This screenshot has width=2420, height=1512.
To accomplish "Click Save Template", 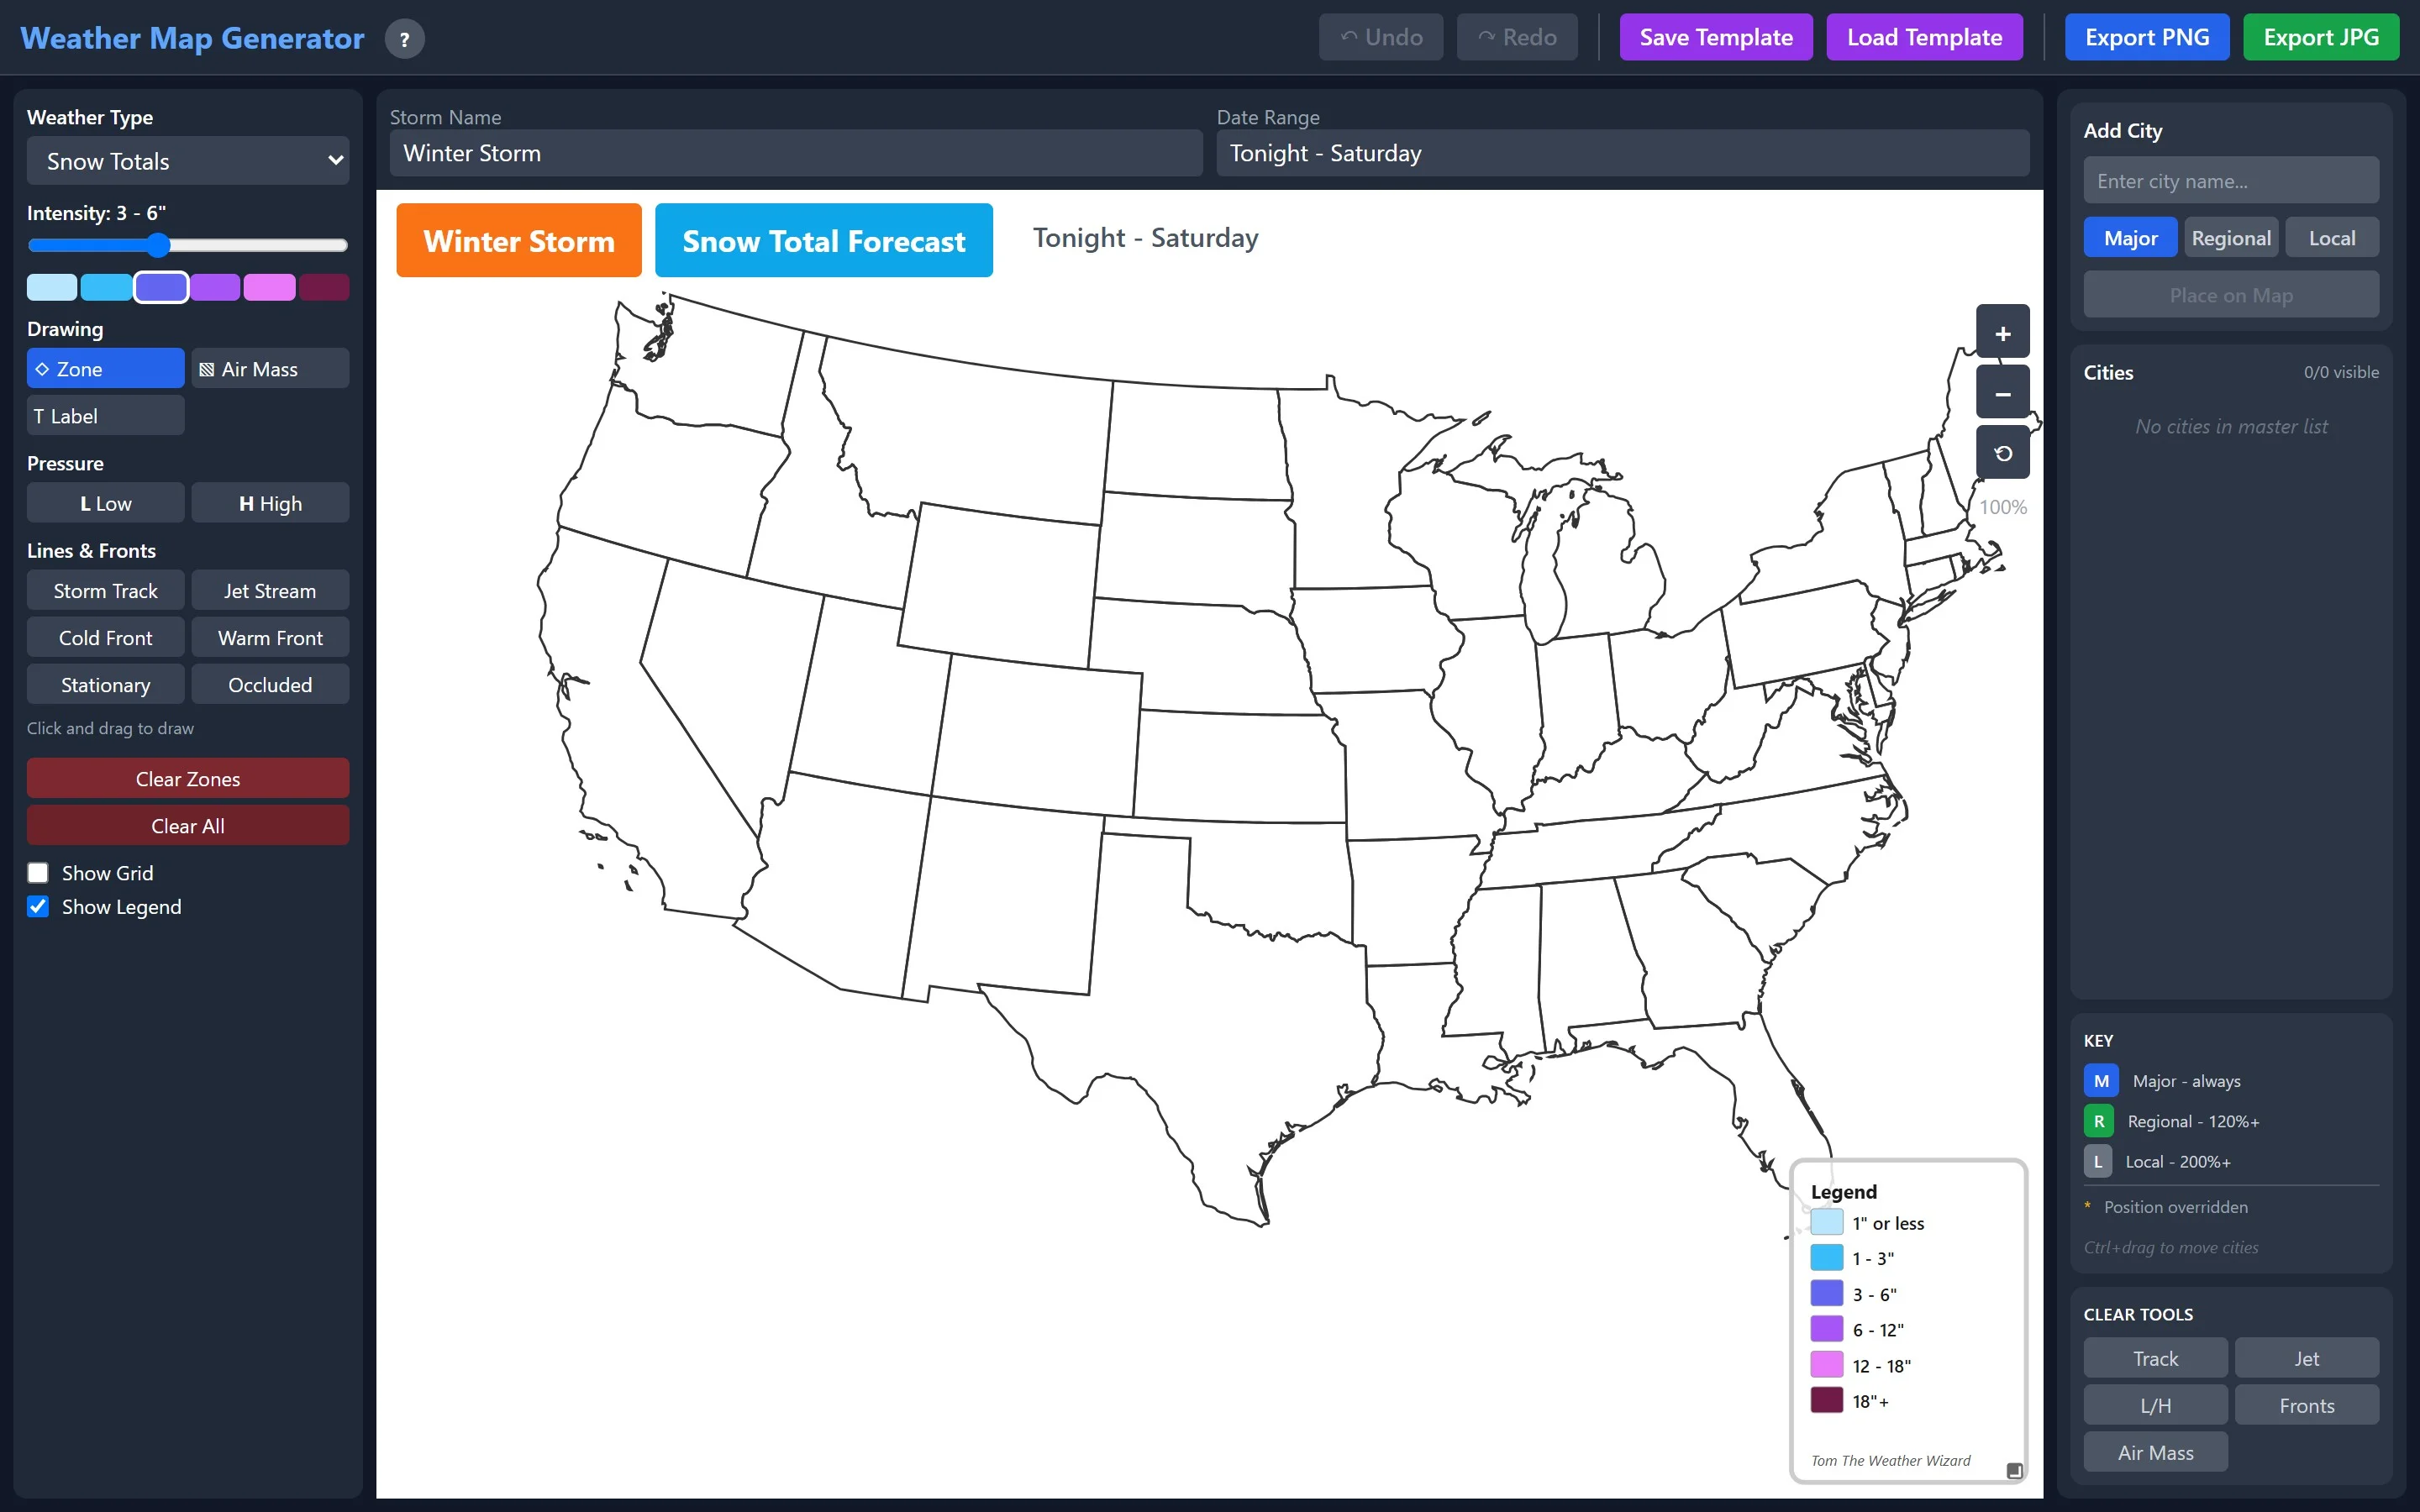I will click(1715, 37).
